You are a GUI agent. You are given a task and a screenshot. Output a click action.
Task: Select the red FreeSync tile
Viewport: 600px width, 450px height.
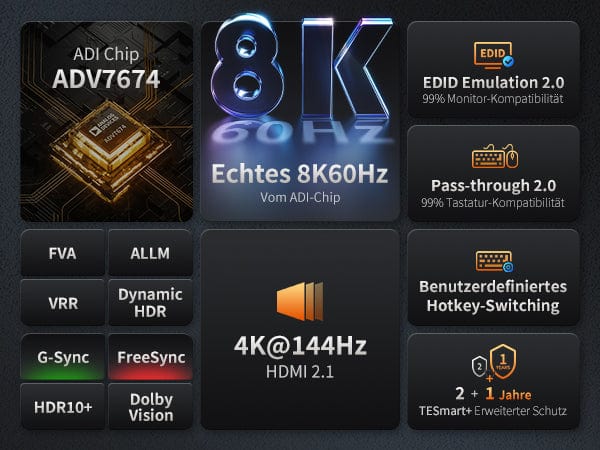click(150, 357)
